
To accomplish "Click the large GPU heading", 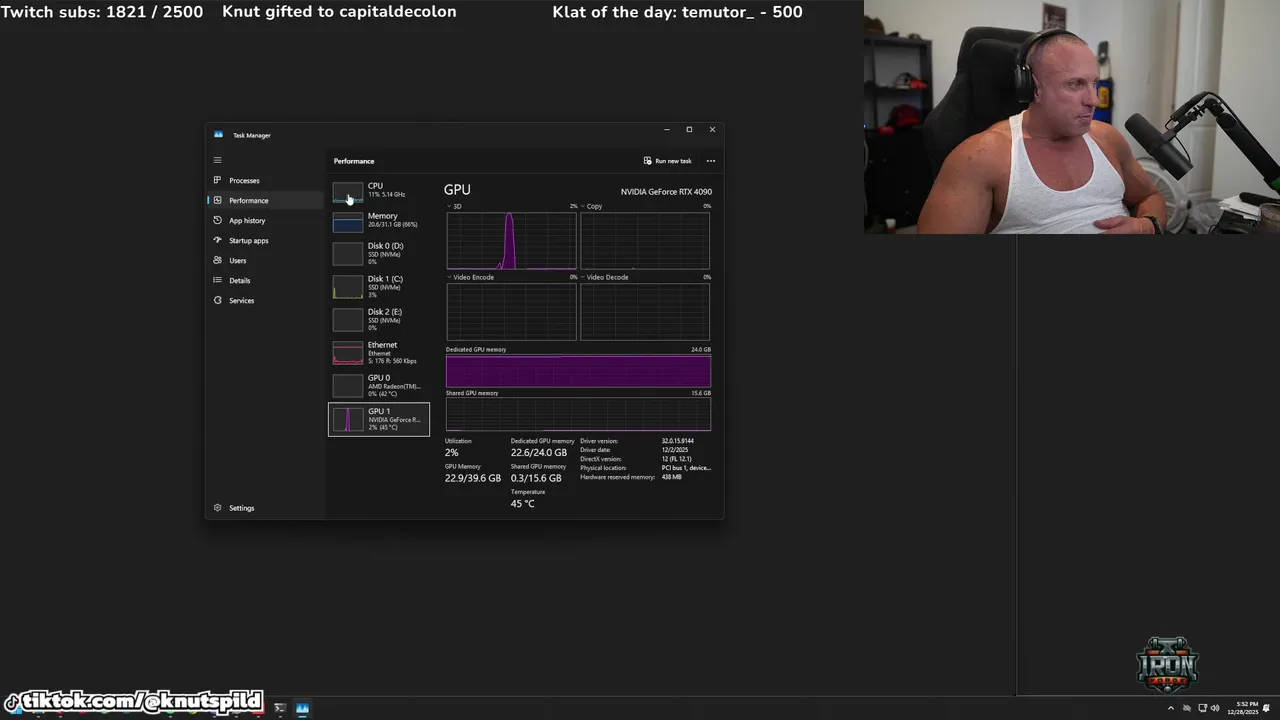I will (457, 190).
